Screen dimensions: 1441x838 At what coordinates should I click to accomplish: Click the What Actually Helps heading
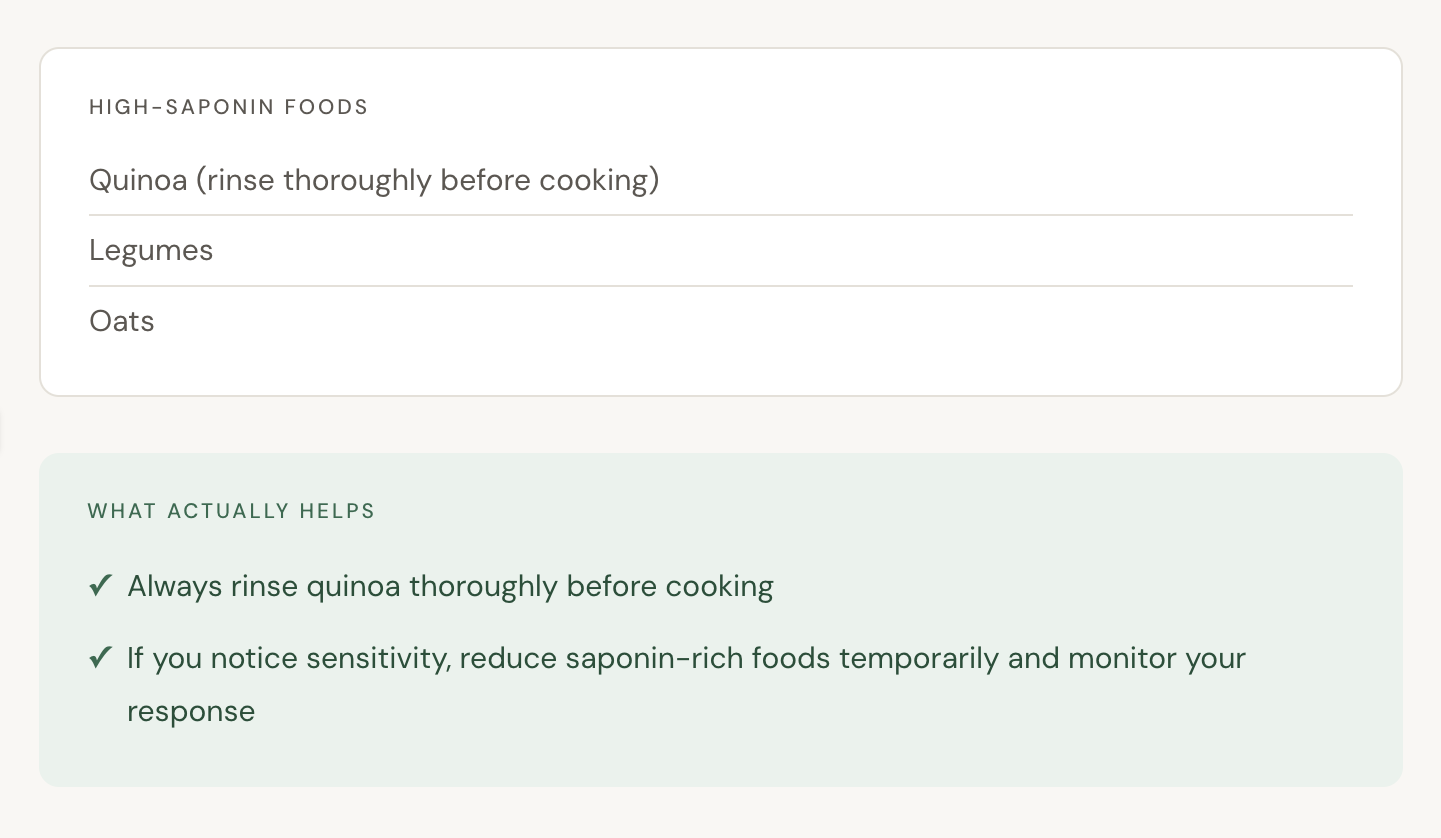[x=231, y=511]
